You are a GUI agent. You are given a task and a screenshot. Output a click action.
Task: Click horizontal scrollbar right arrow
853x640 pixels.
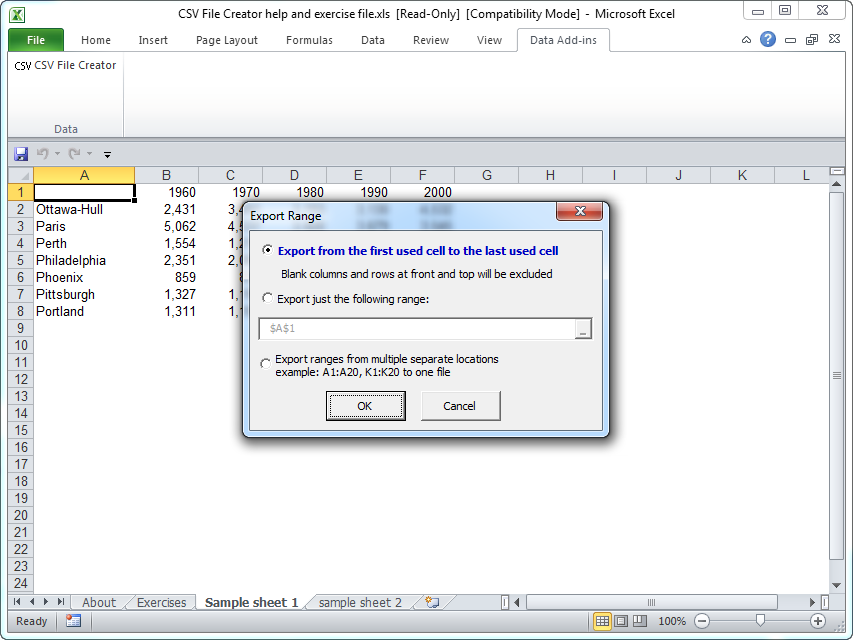point(812,602)
